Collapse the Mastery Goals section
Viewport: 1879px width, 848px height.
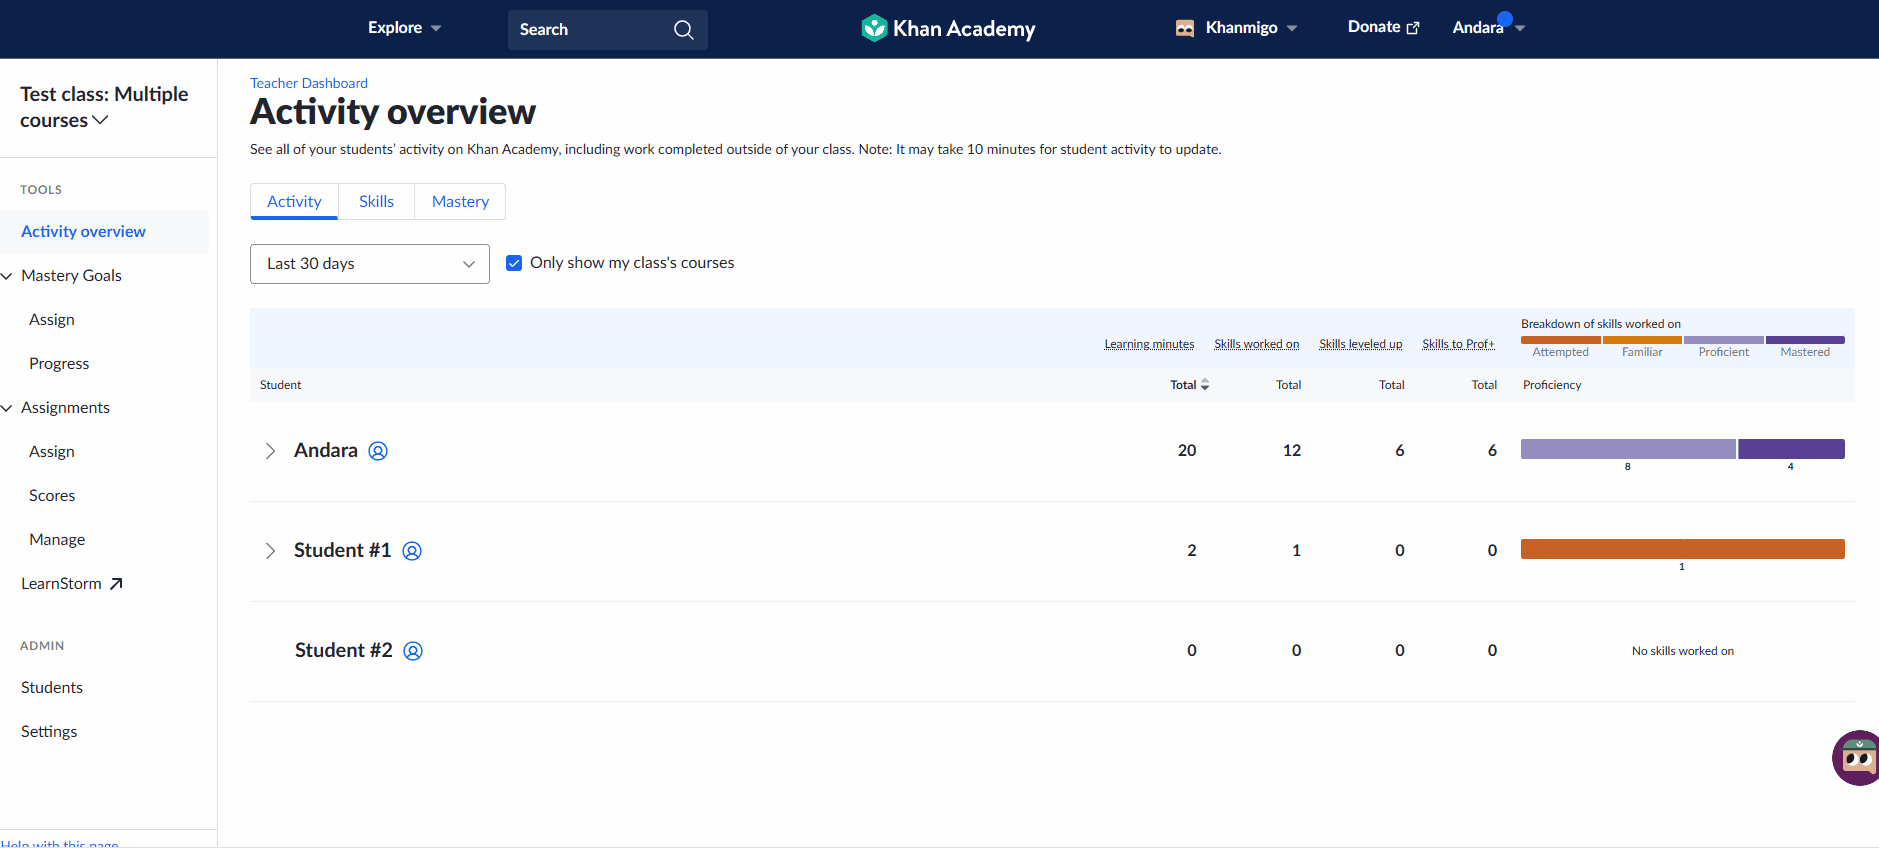coord(8,276)
